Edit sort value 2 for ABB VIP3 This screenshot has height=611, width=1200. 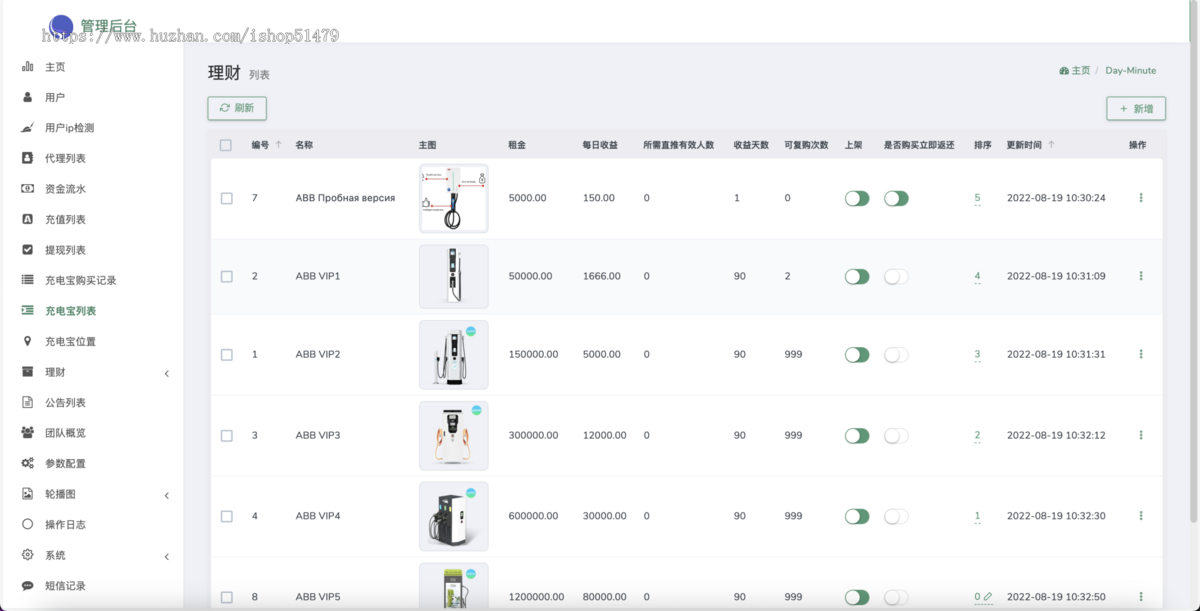977,435
